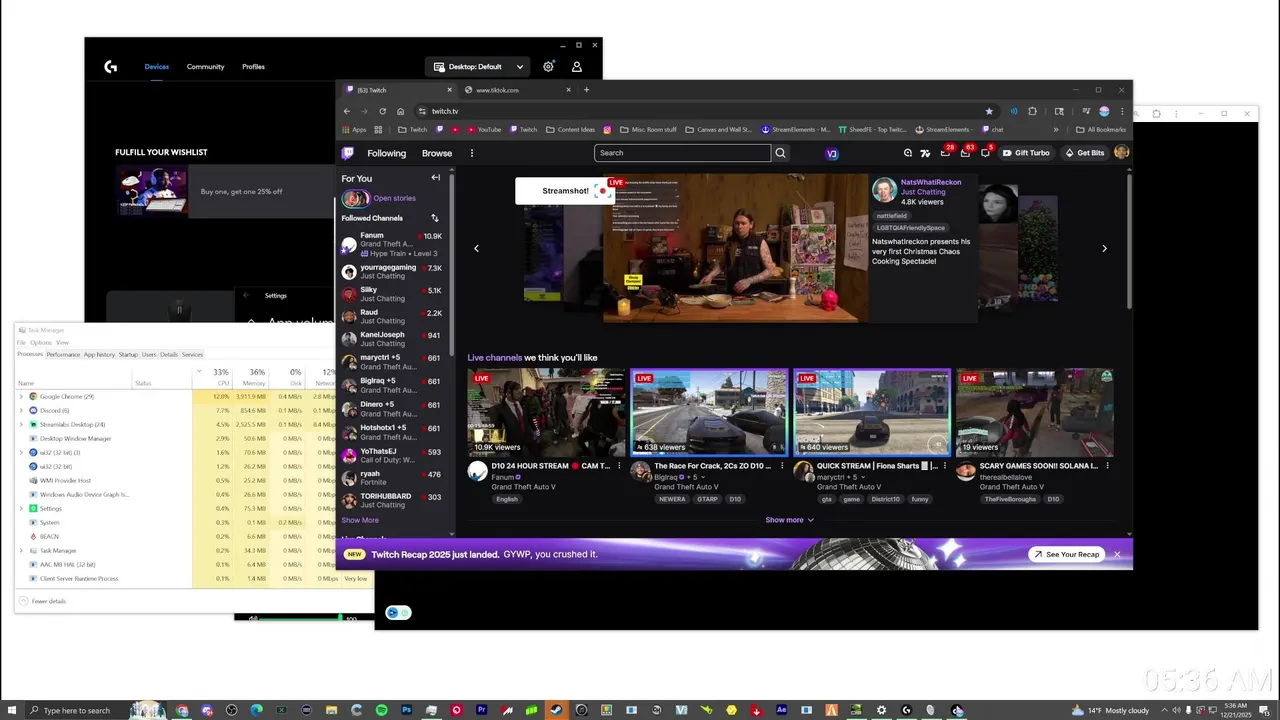Bookmark page with Chrome star icon
This screenshot has width=1280, height=720.
(x=989, y=111)
